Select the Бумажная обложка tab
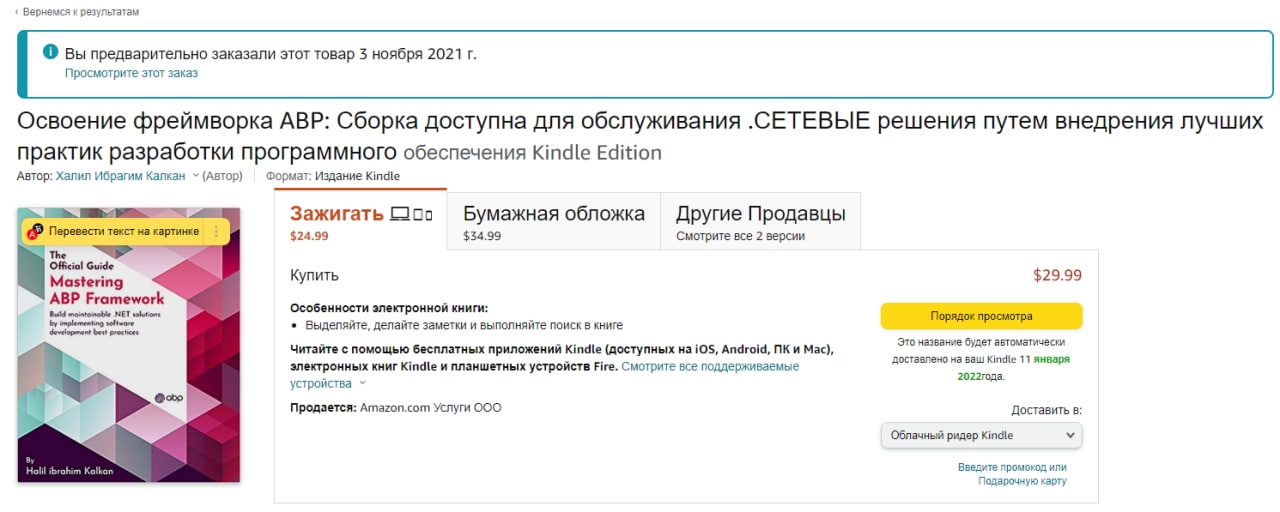This screenshot has height=512, width=1280. 553,222
